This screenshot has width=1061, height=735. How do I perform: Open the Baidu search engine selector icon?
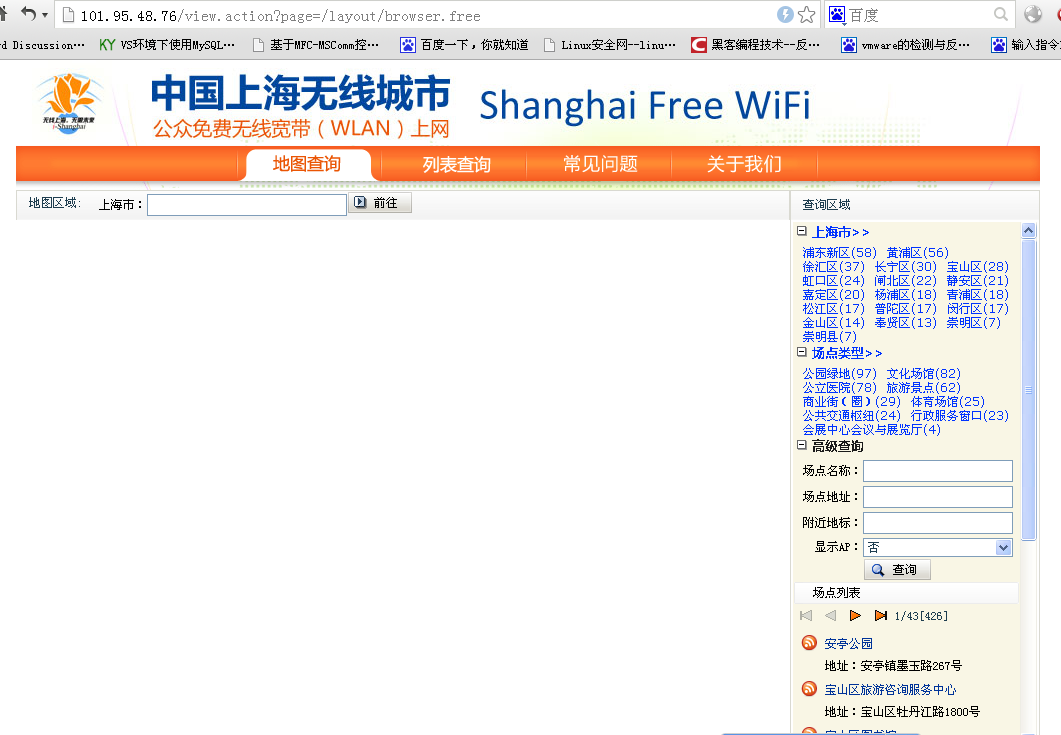tap(837, 14)
